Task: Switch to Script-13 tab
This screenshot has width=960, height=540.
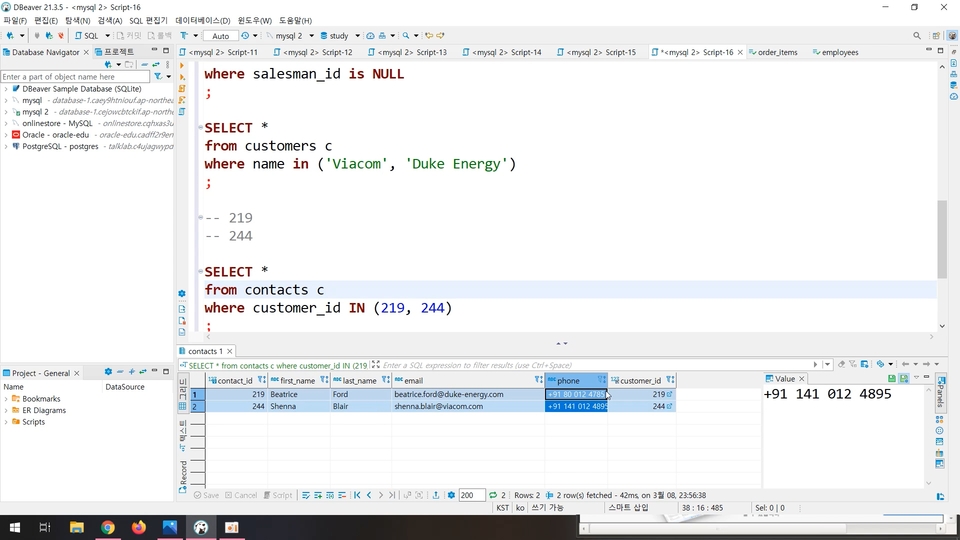Action: 407,52
